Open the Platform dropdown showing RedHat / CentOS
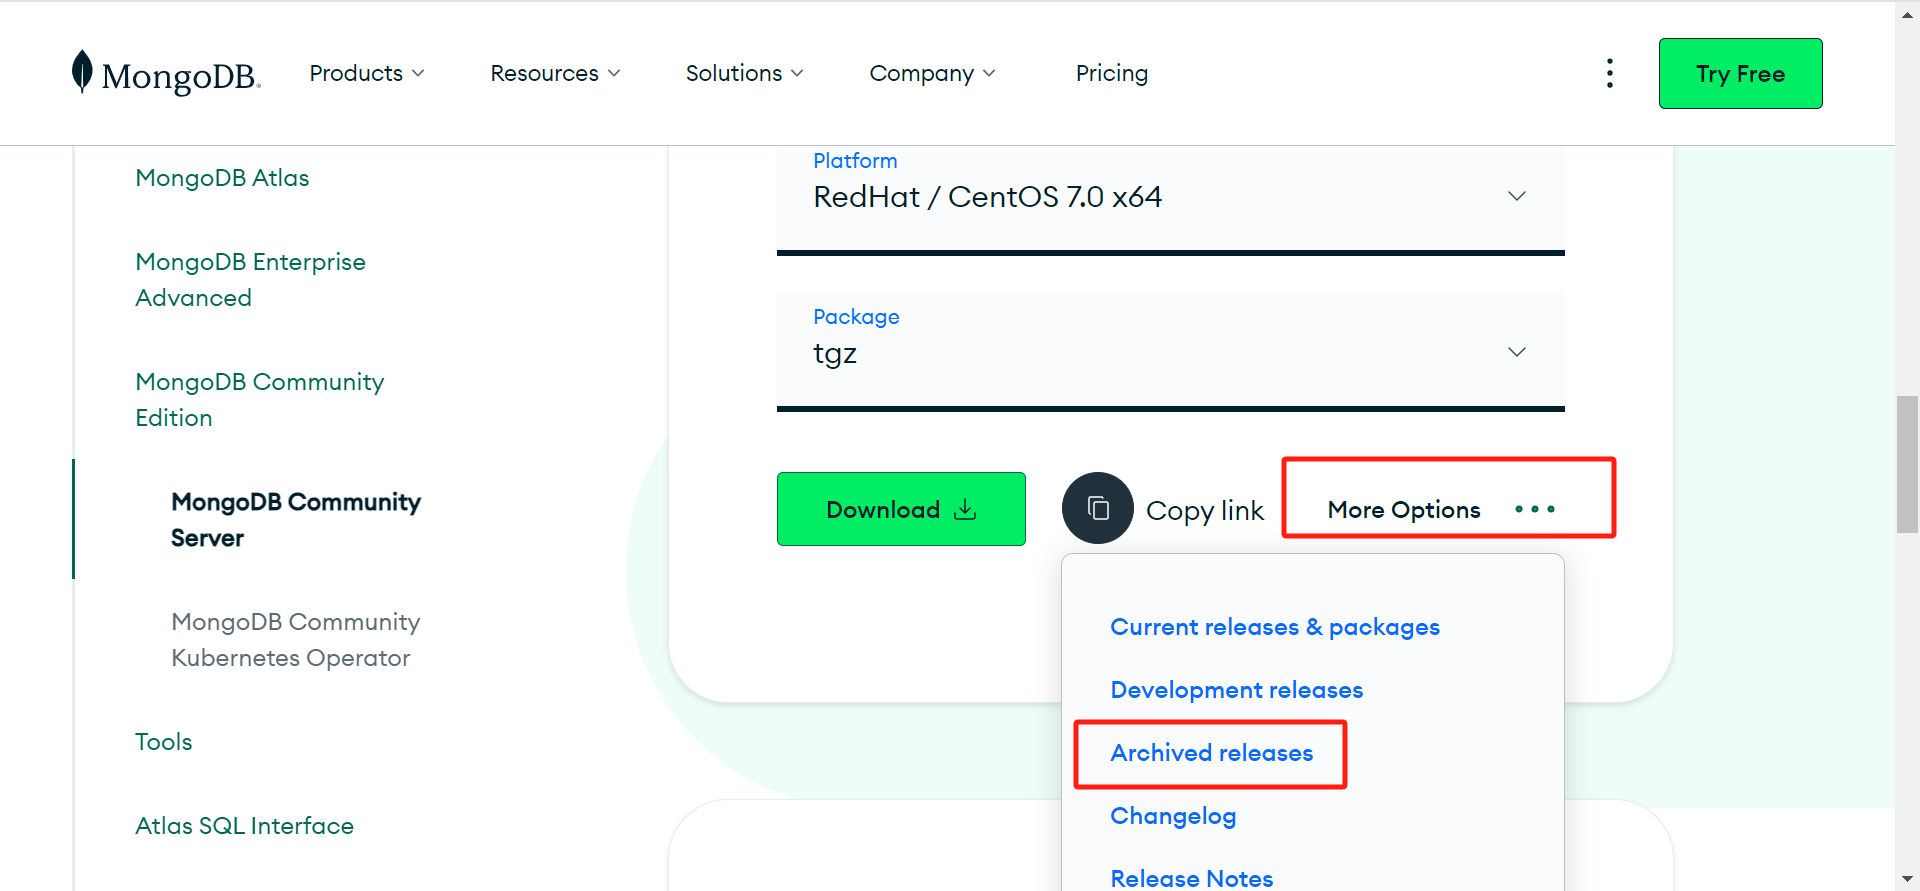The width and height of the screenshot is (1920, 891). pos(1170,198)
